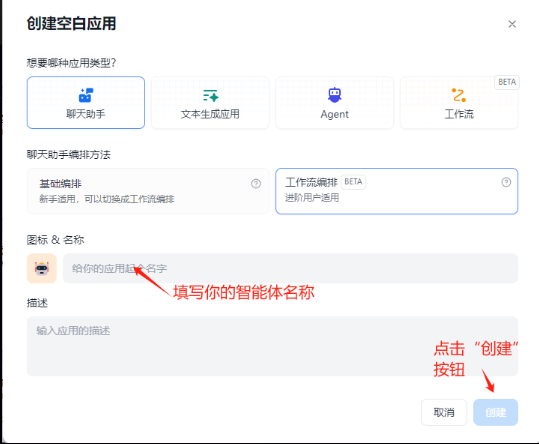Click BETA badge on 工作流 card
The image size is (539, 444).
pos(507,82)
